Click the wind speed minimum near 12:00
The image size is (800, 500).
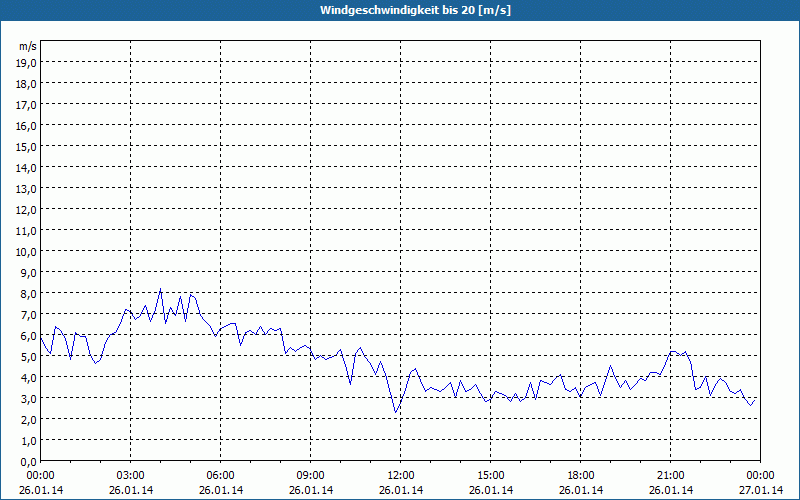[395, 412]
